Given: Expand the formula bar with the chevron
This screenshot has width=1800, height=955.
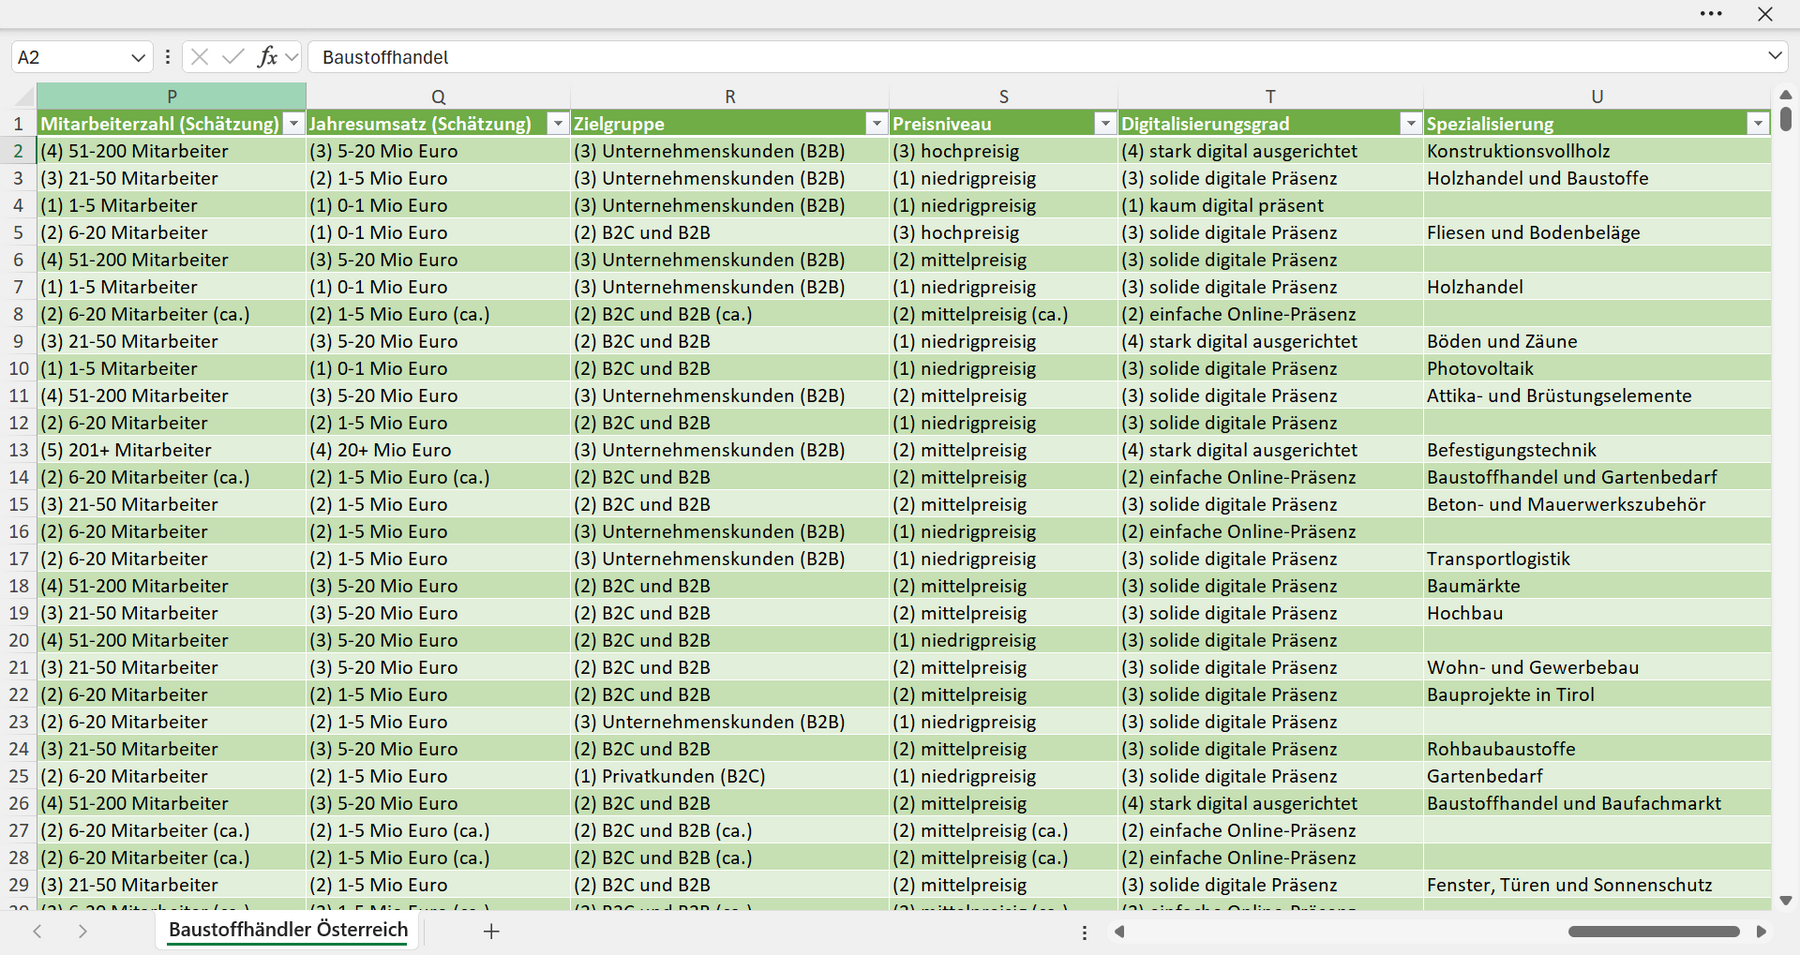Looking at the screenshot, I should [x=1775, y=56].
